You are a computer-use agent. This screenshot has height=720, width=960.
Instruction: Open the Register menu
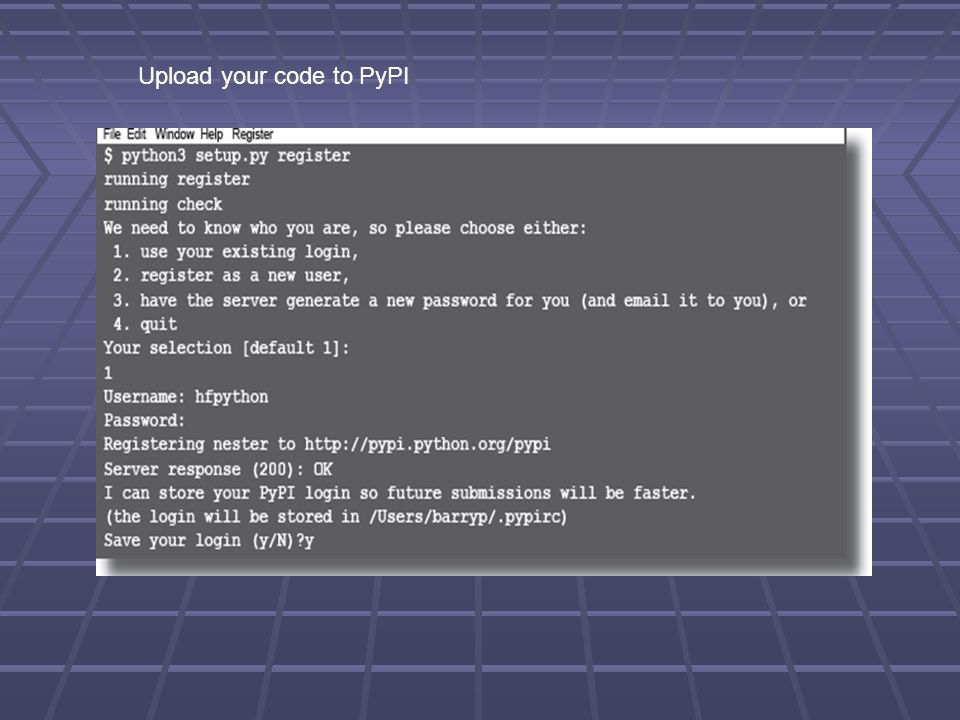pyautogui.click(x=252, y=135)
